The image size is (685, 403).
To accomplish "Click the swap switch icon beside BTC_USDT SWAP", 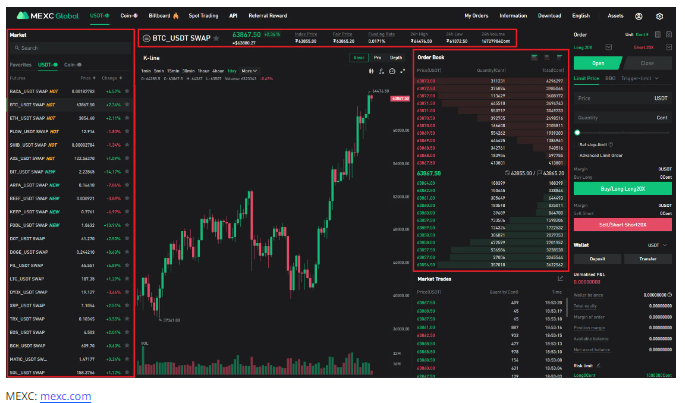I will [x=147, y=38].
